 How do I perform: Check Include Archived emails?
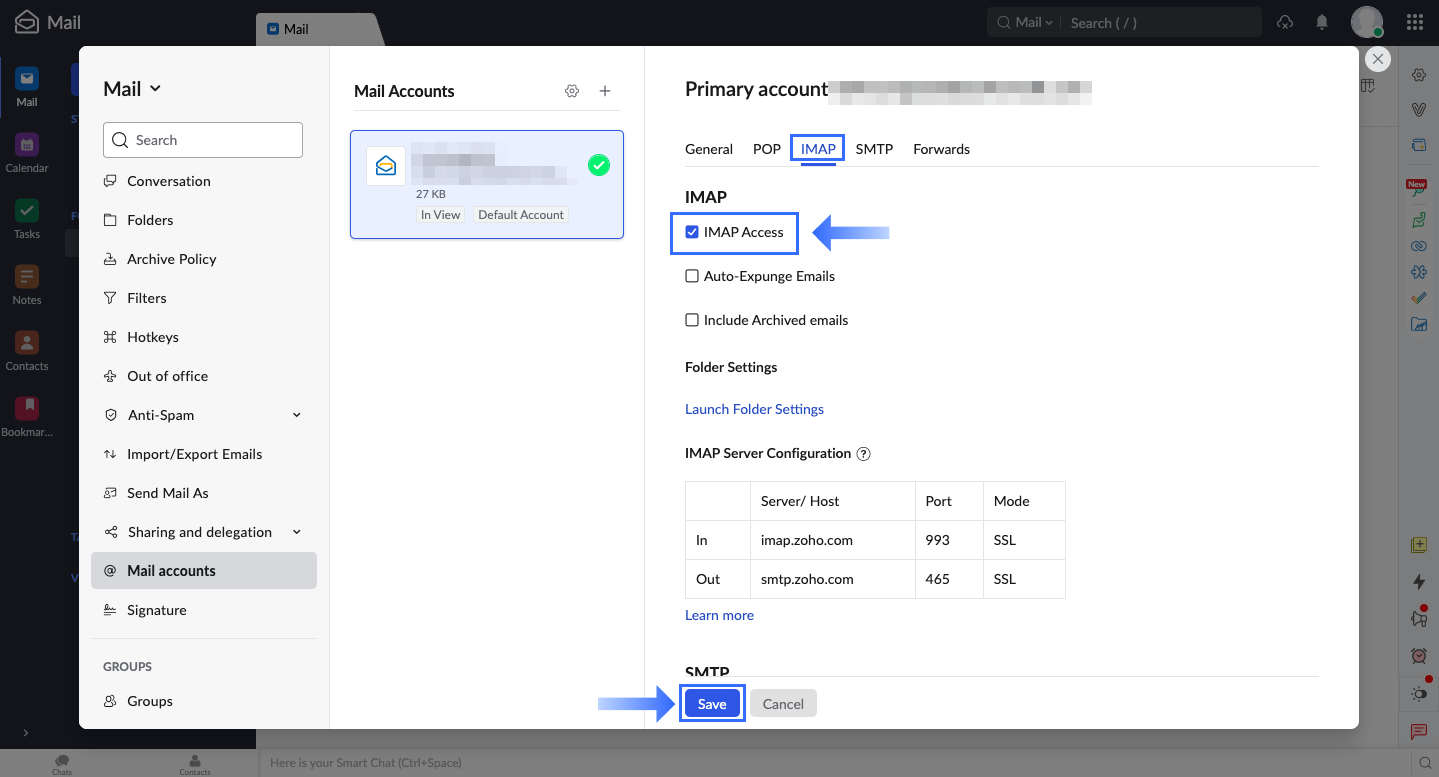click(x=691, y=319)
